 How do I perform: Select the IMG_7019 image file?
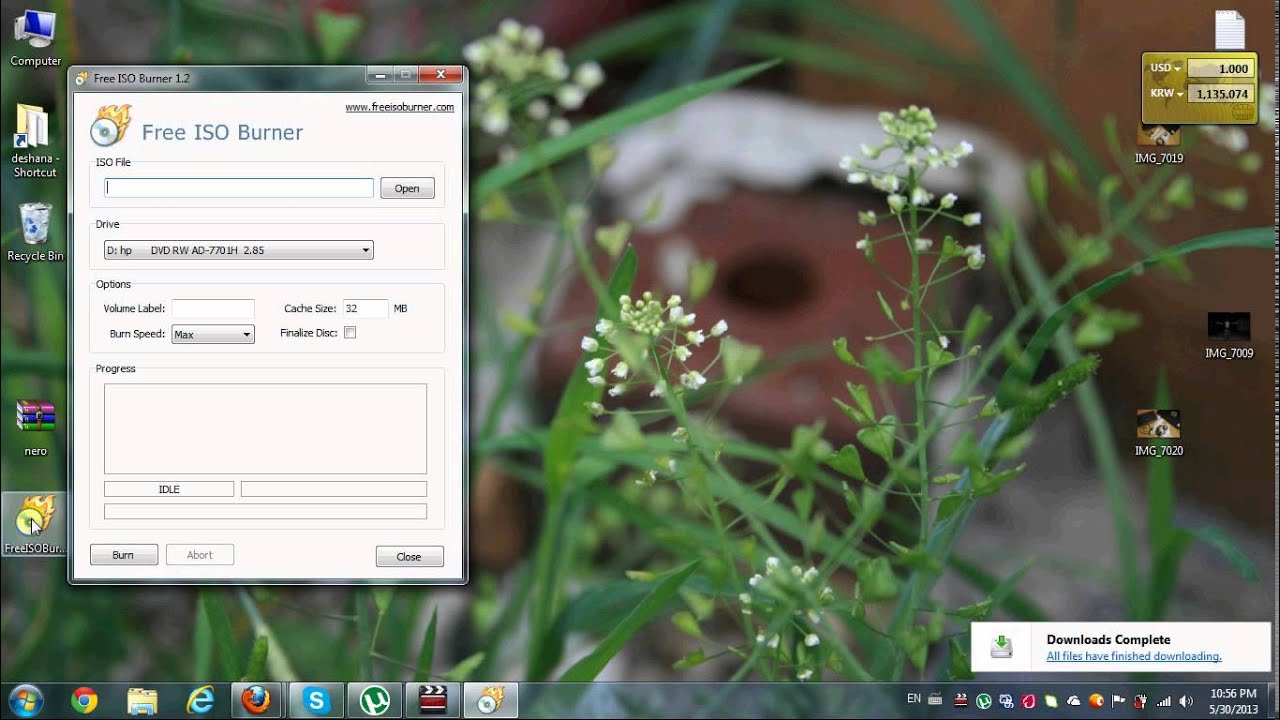point(1159,142)
